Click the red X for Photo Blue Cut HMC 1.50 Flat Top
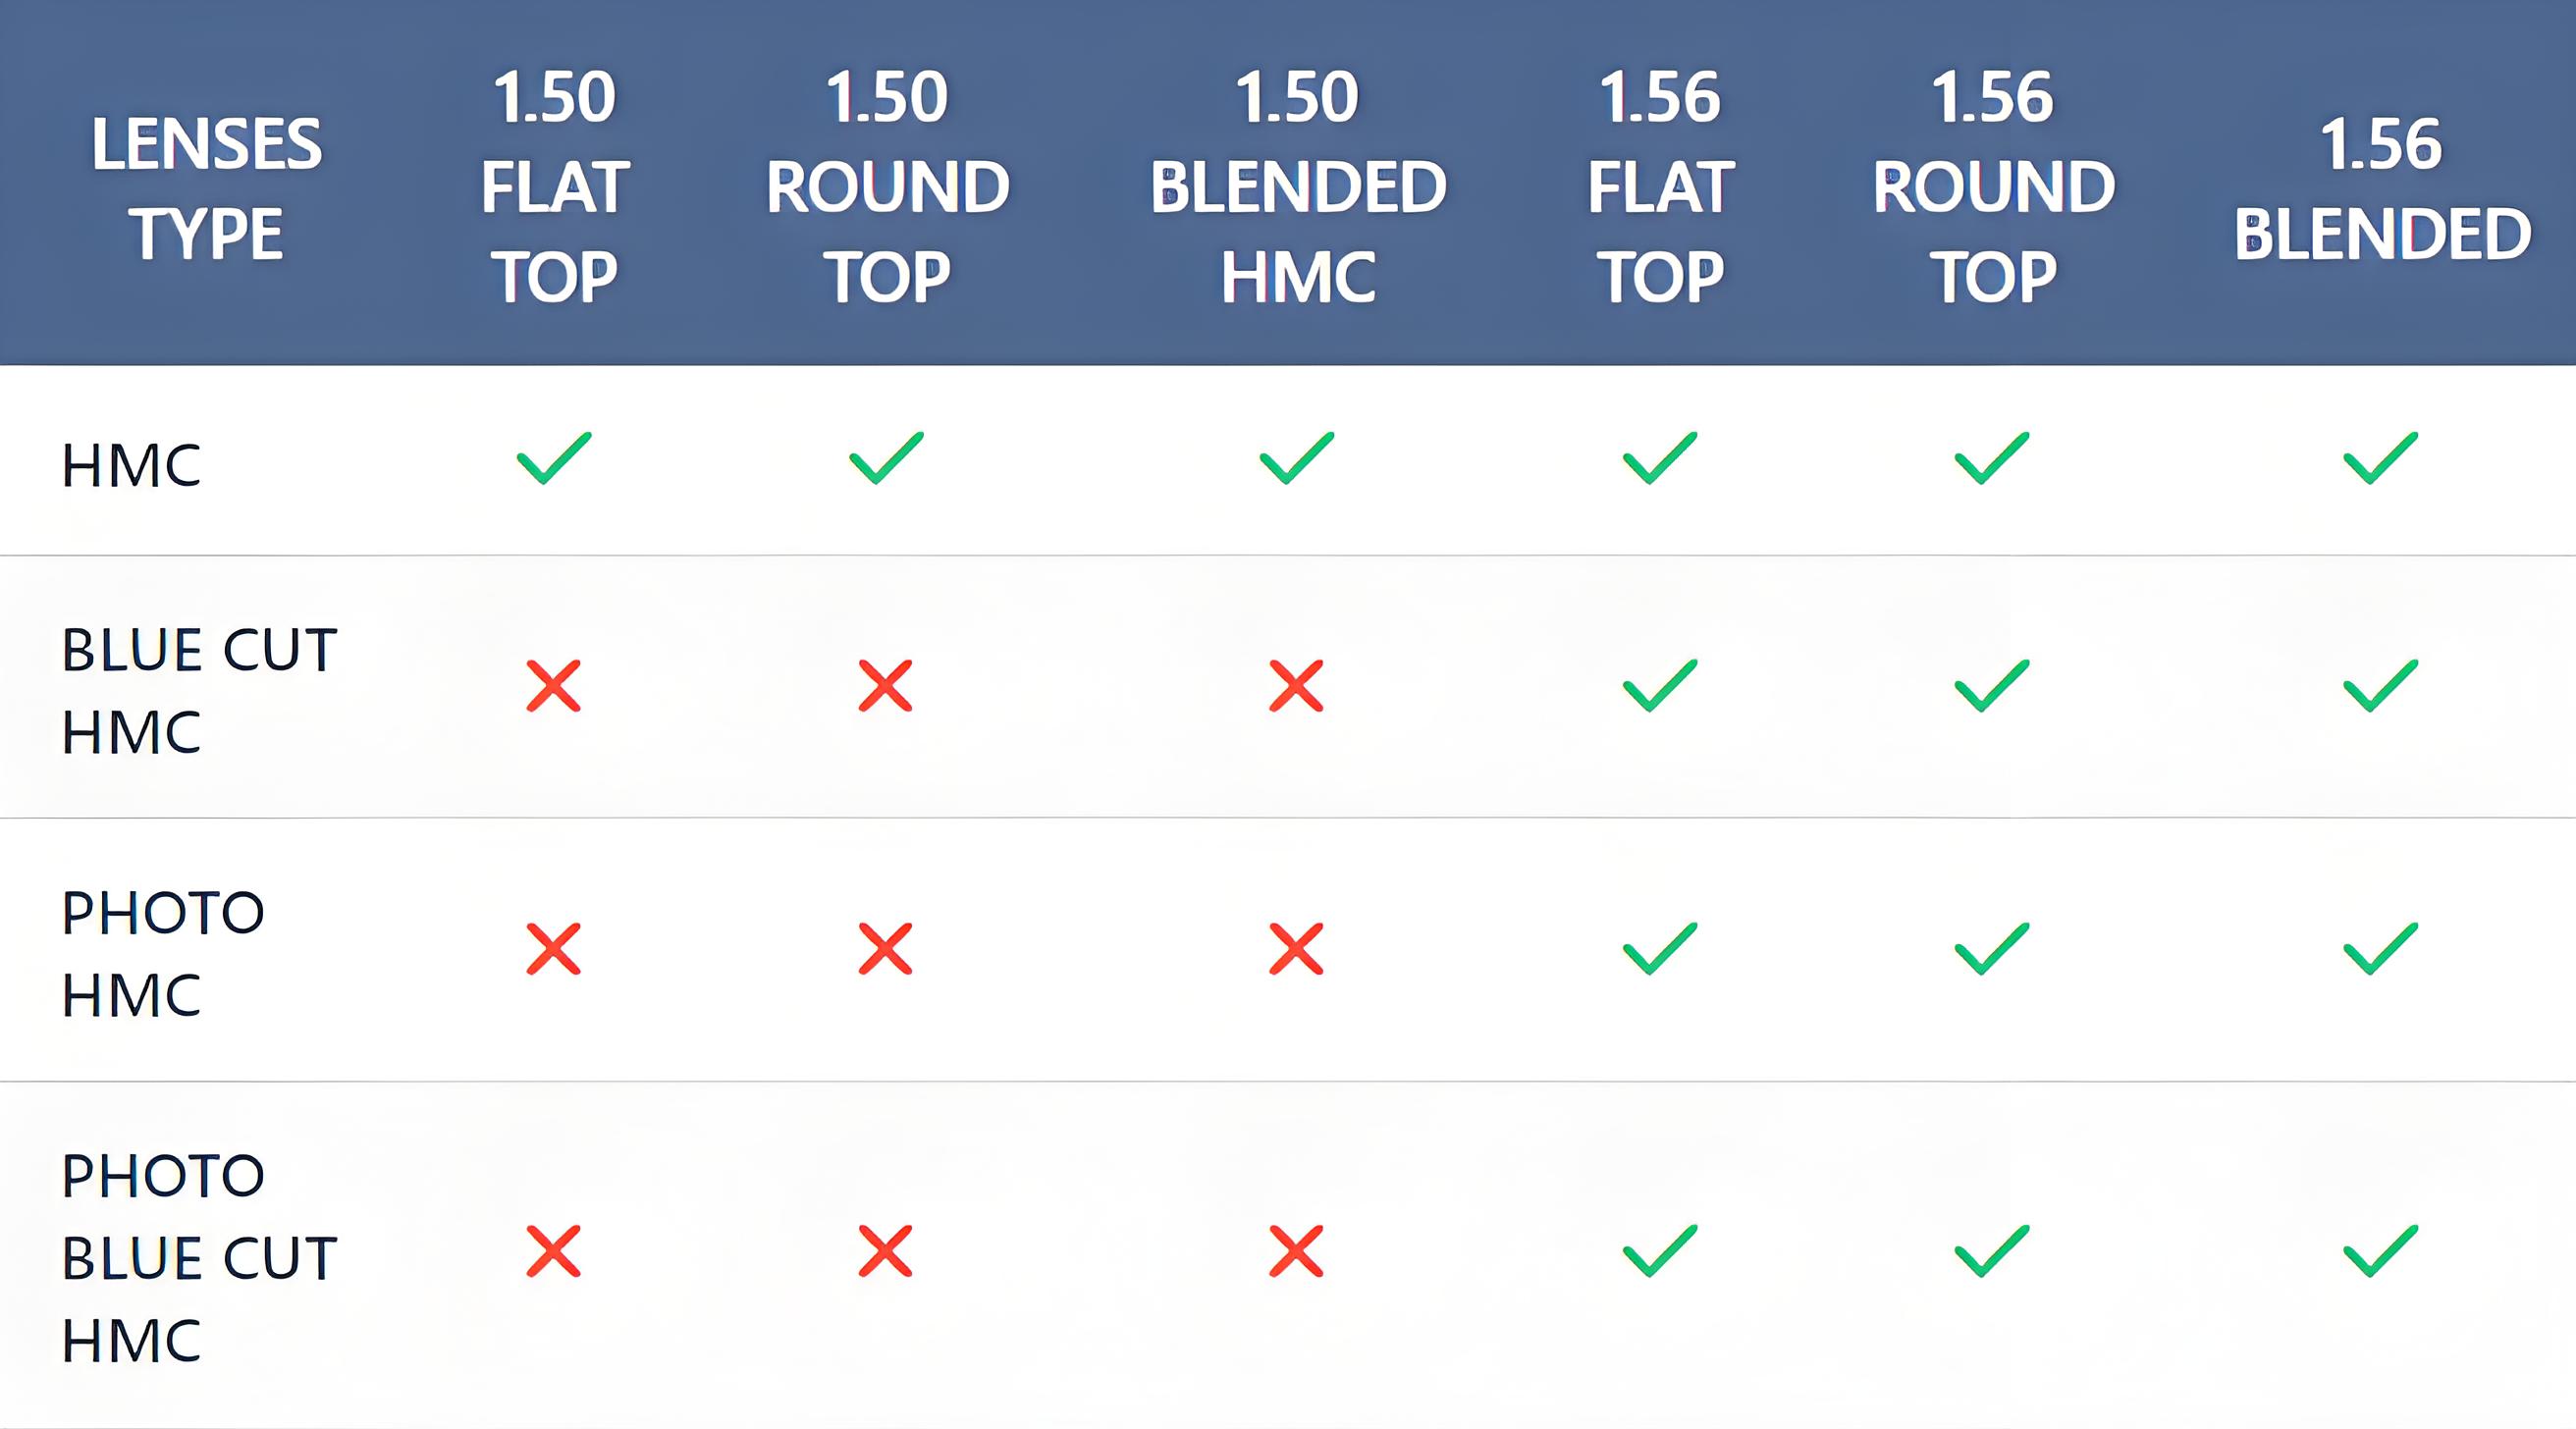Image resolution: width=2576 pixels, height=1429 pixels. pyautogui.click(x=553, y=1251)
